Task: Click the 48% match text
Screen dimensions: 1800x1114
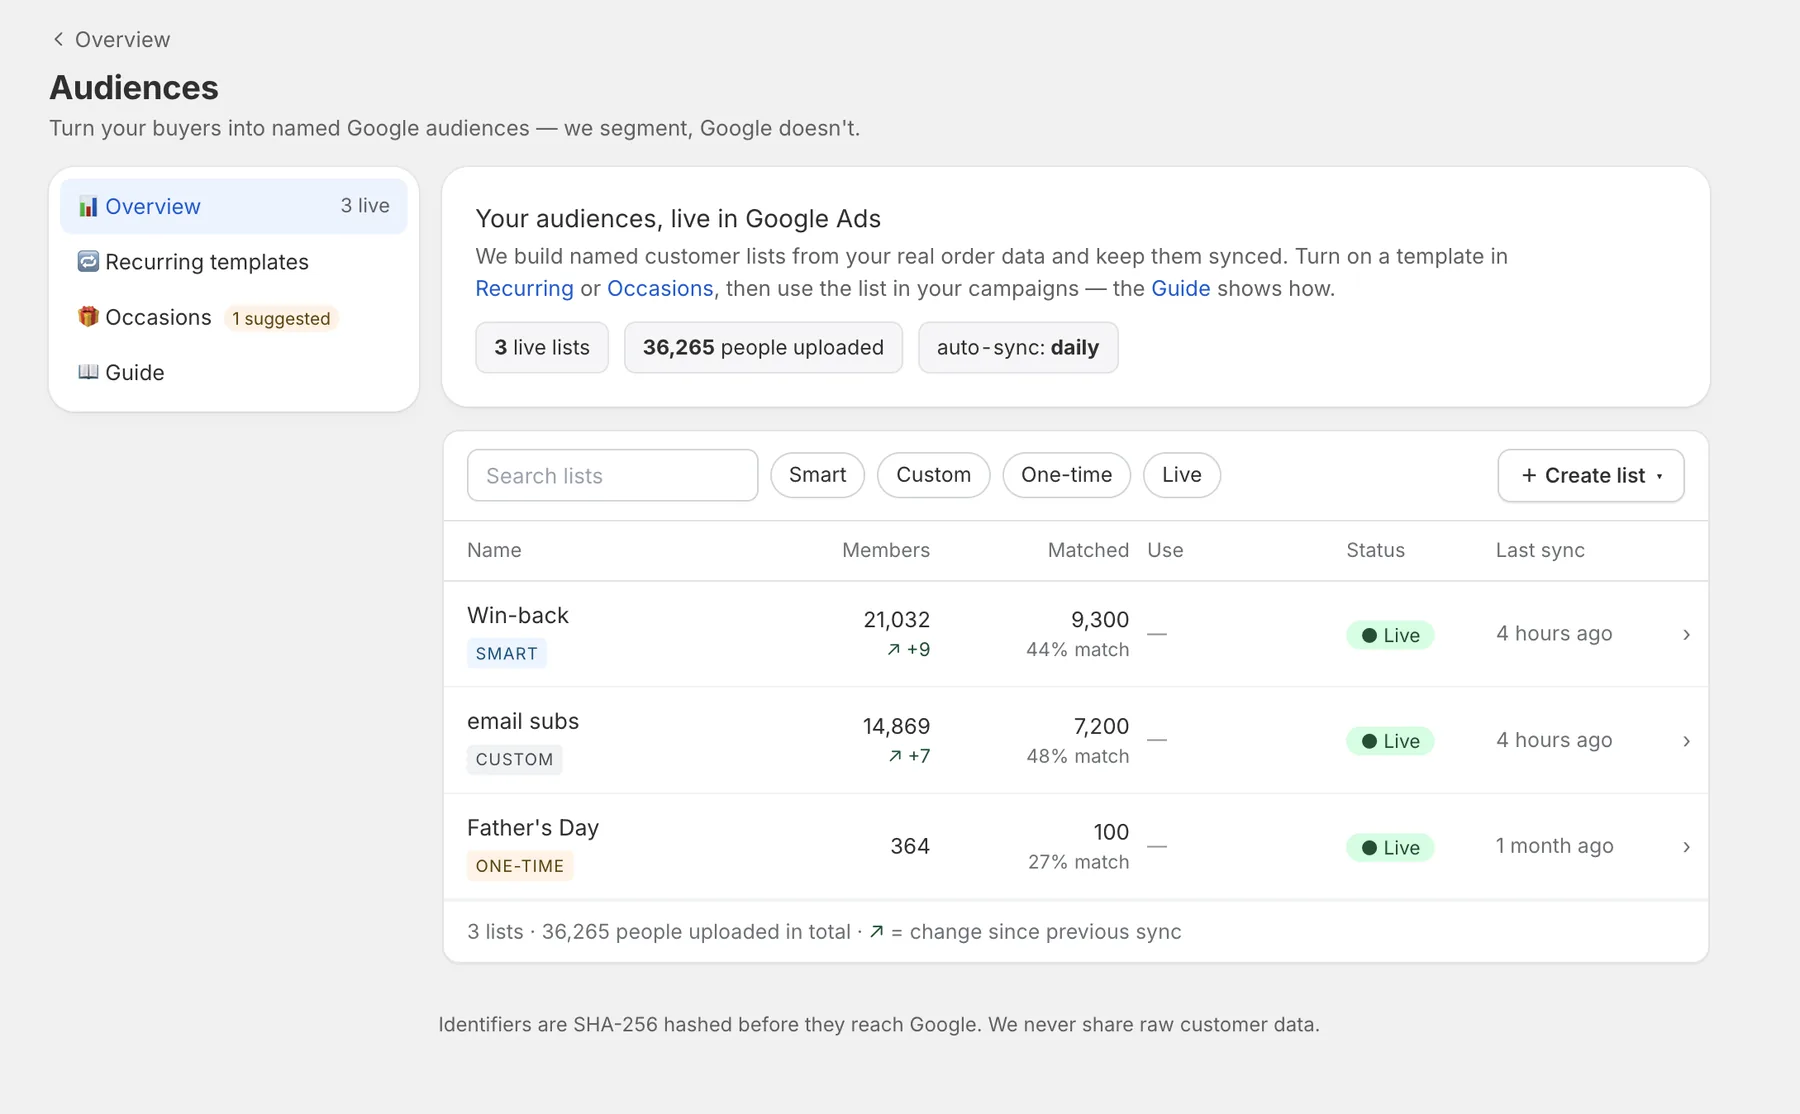Action: coord(1077,757)
